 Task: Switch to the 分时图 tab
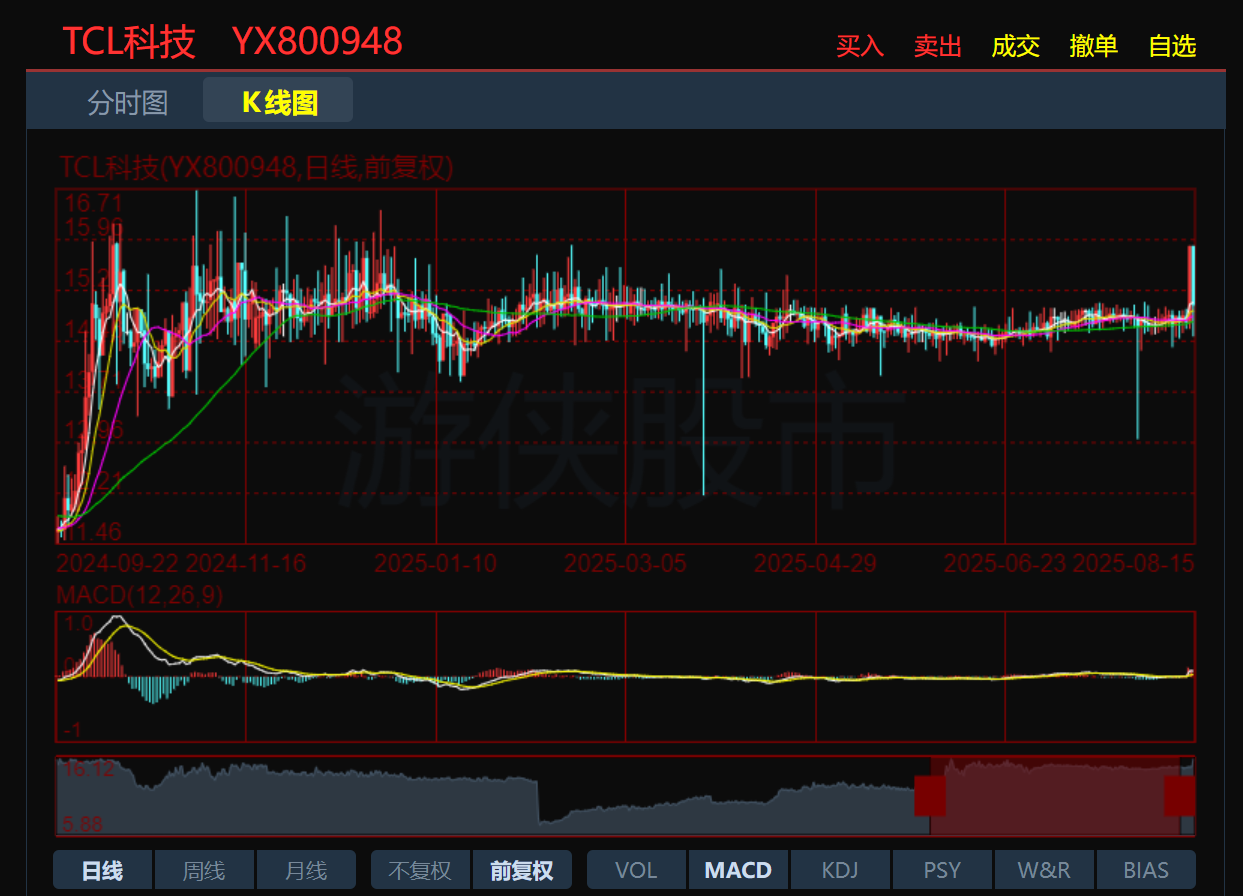(127, 102)
